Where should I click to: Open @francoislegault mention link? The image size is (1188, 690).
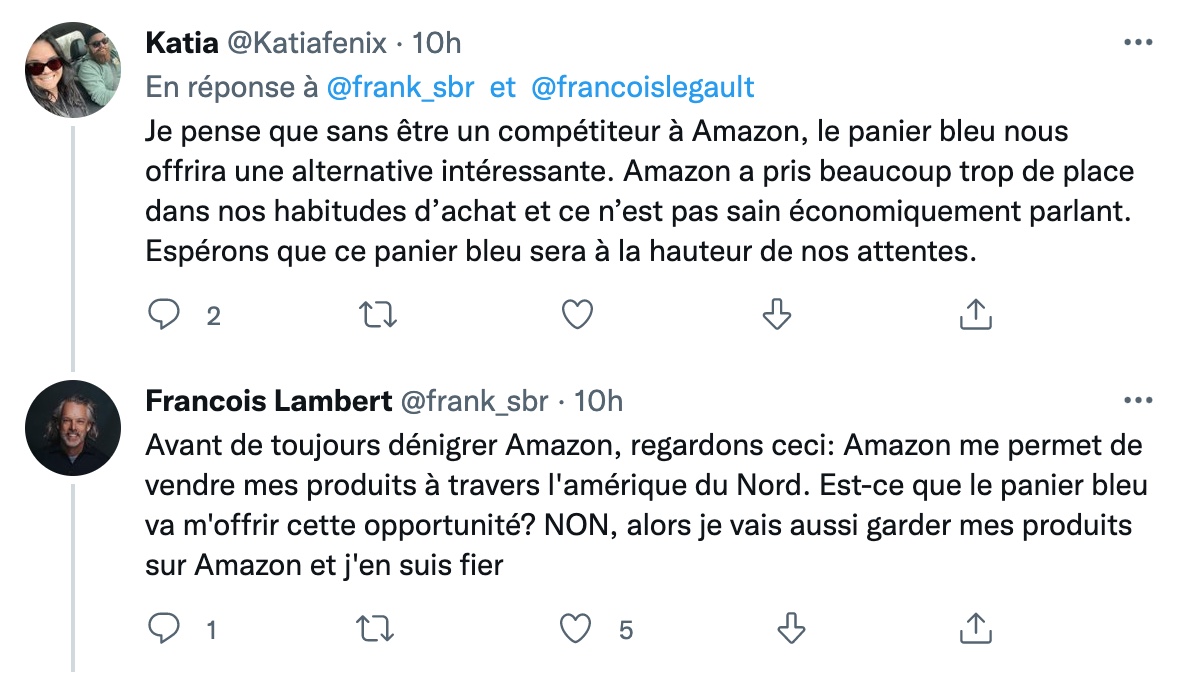642,88
